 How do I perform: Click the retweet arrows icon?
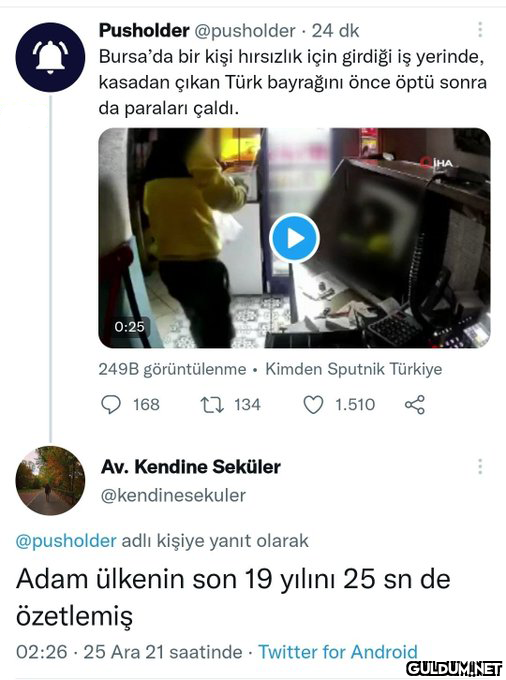tap(212, 405)
